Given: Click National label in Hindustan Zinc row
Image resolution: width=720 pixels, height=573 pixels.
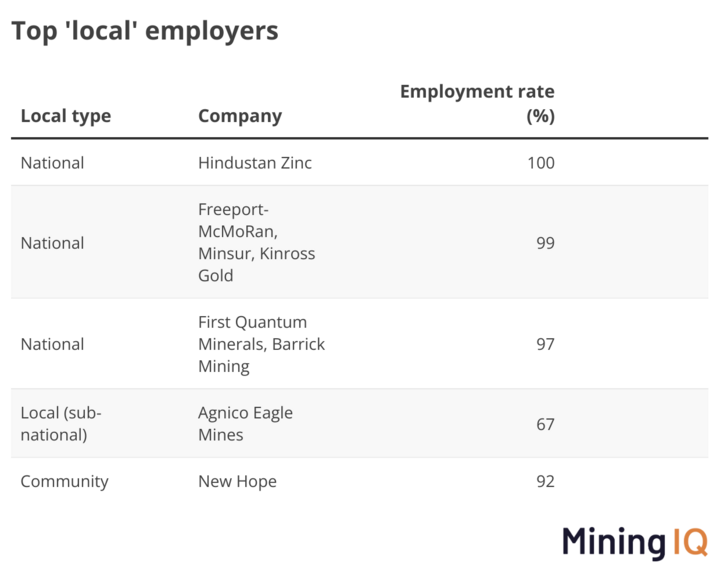Looking at the screenshot, I should point(52,163).
